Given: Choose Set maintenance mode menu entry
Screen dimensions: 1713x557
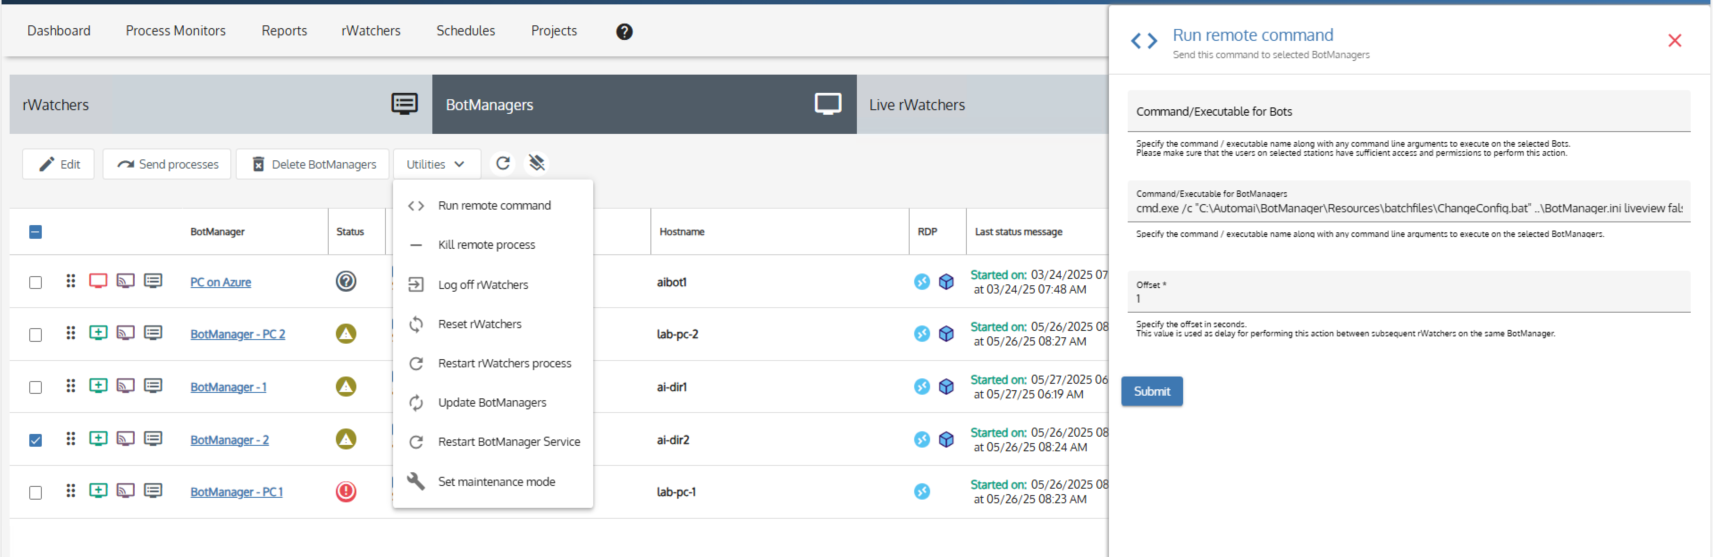Looking at the screenshot, I should coord(493,482).
